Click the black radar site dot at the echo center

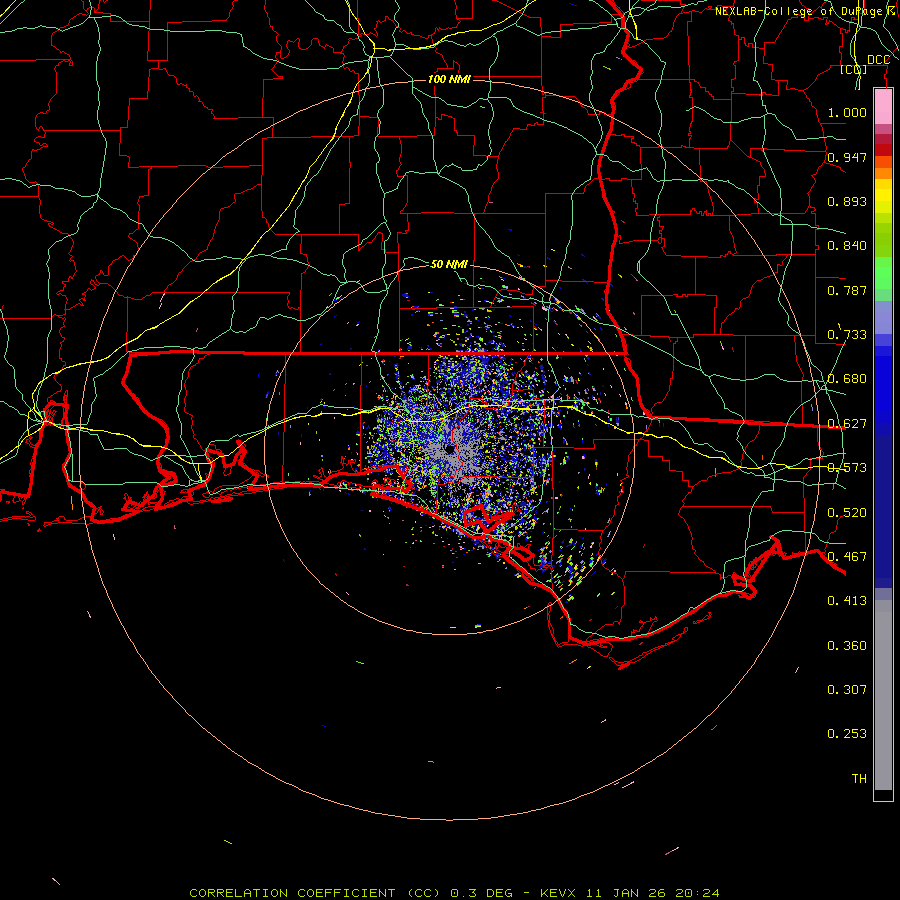[x=449, y=449]
